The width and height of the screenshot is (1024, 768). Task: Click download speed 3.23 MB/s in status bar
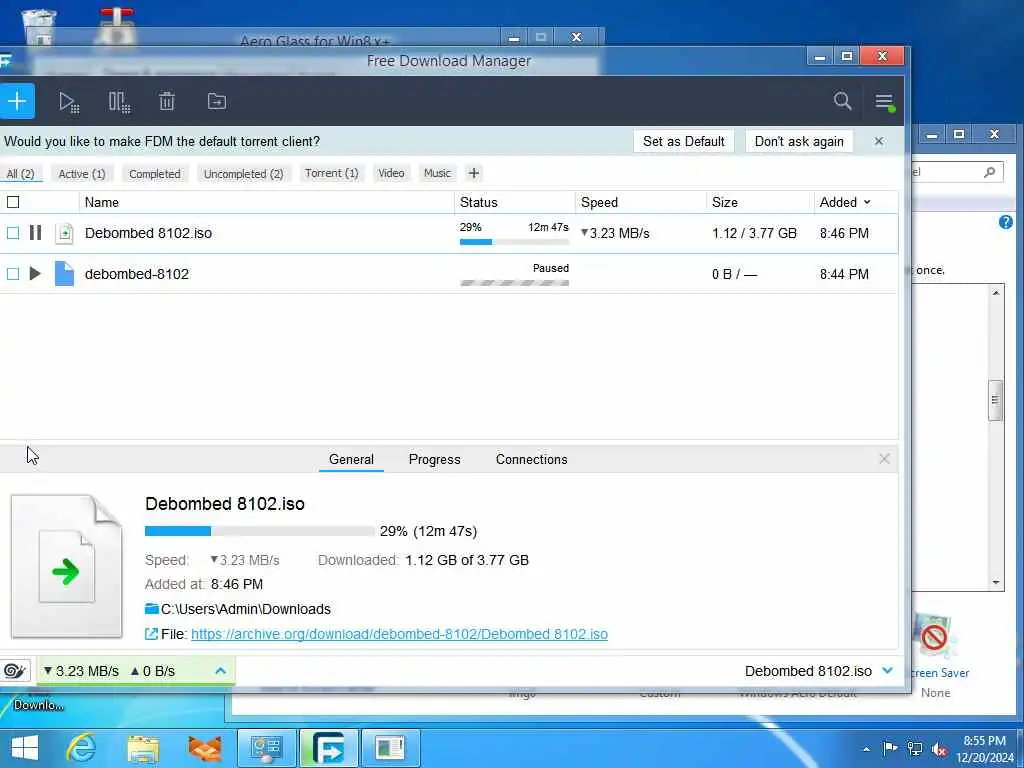point(82,671)
